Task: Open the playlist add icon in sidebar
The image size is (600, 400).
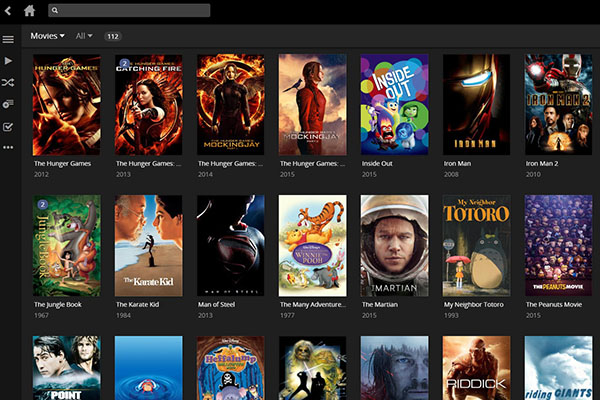Action: [8, 104]
